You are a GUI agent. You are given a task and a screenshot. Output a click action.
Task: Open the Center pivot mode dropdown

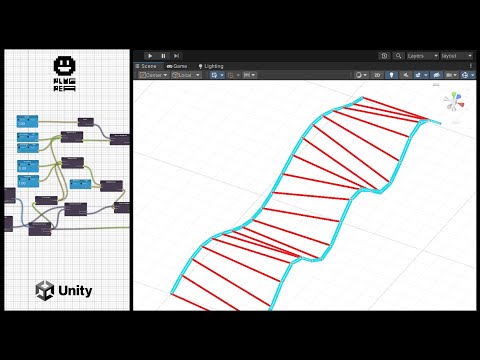coord(154,75)
